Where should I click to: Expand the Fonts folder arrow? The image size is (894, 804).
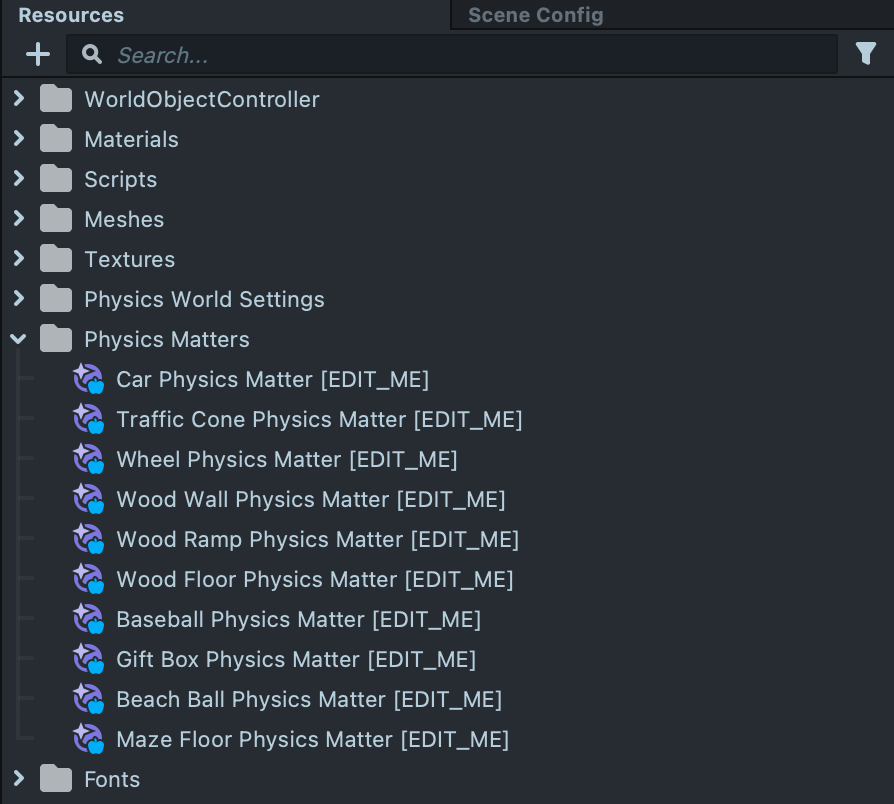(x=18, y=779)
